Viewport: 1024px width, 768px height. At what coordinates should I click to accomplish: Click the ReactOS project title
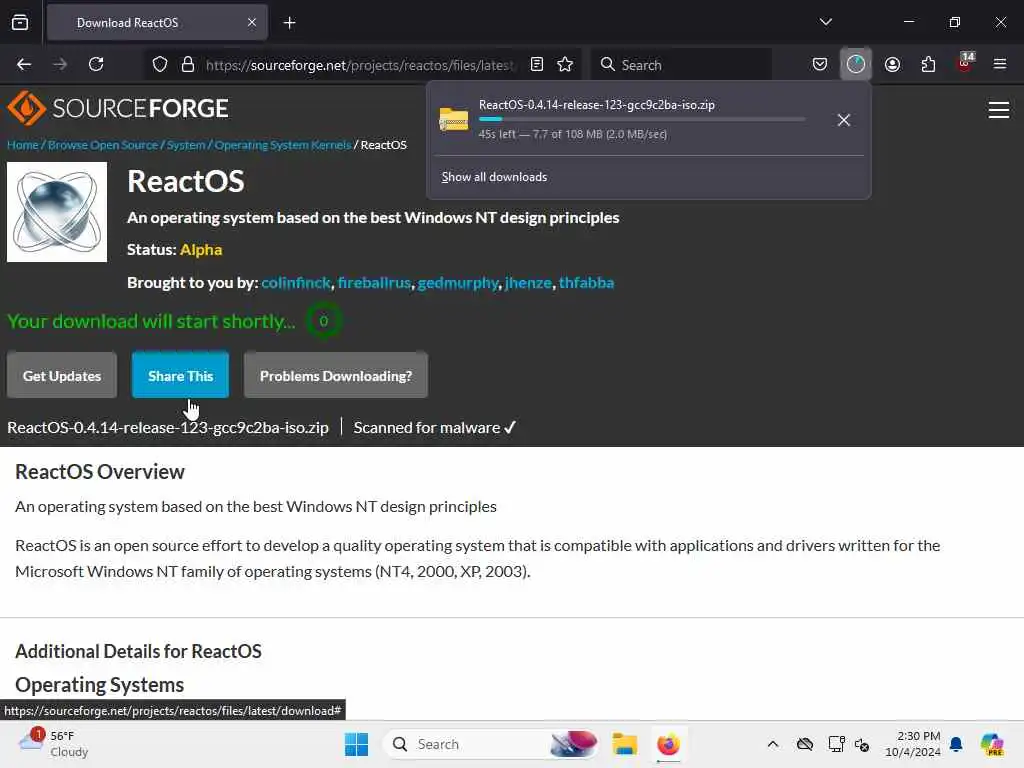(185, 181)
